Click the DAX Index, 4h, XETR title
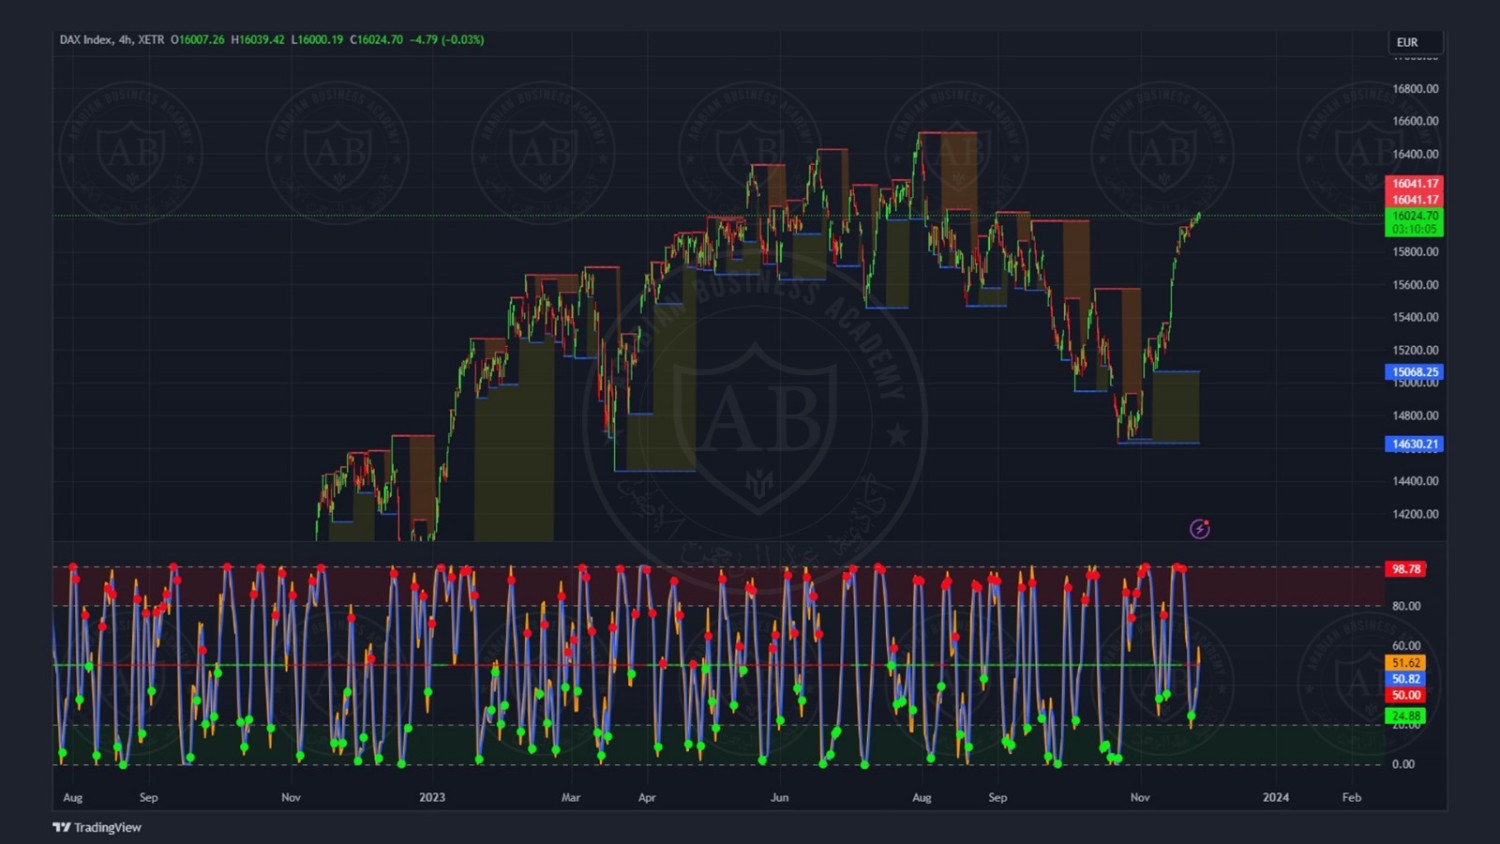Image resolution: width=1500 pixels, height=844 pixels. point(112,40)
